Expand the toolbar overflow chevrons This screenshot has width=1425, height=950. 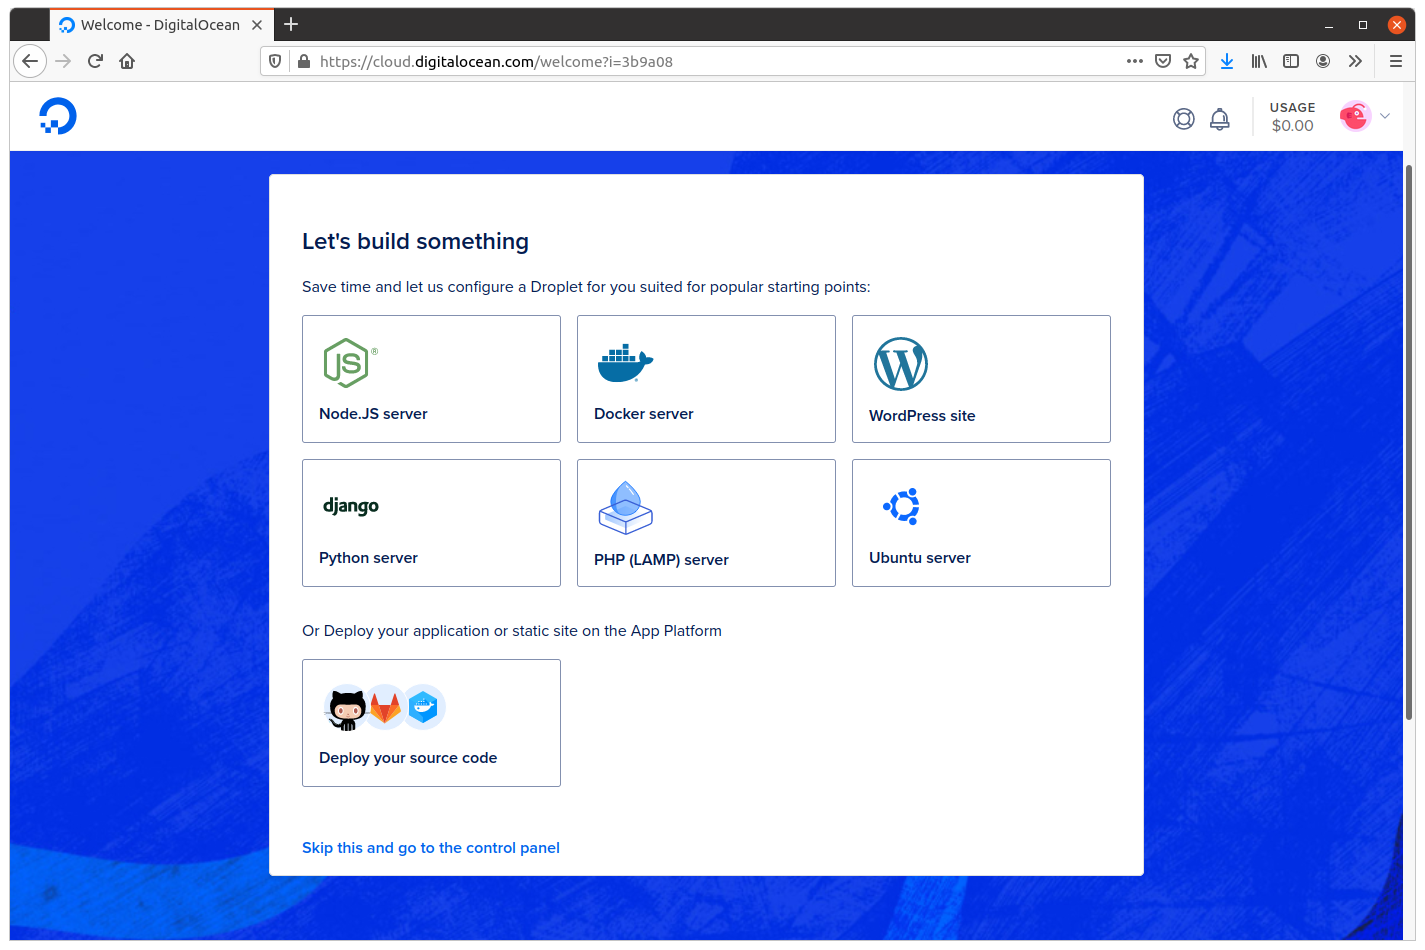1355,61
